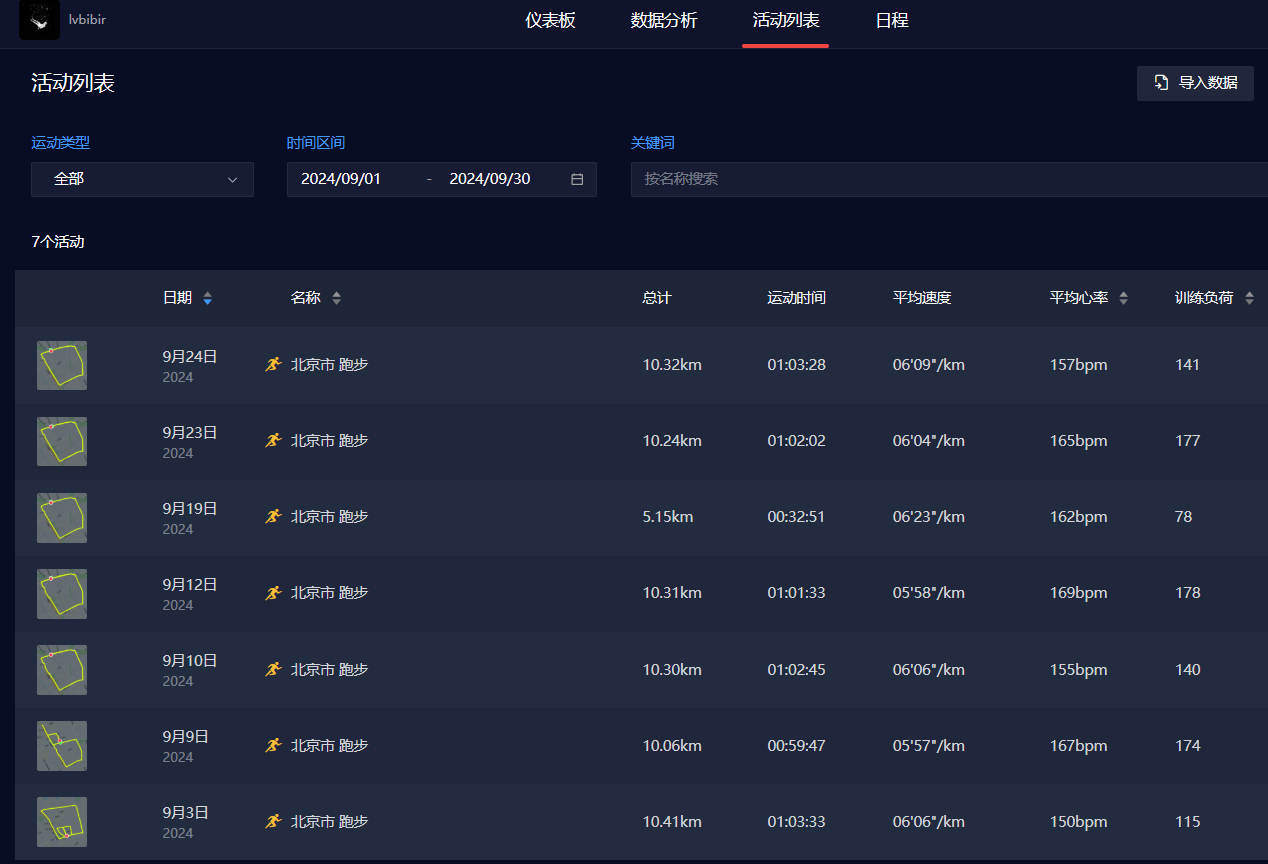
Task: Switch to the 仪表板 tab
Action: (x=550, y=21)
